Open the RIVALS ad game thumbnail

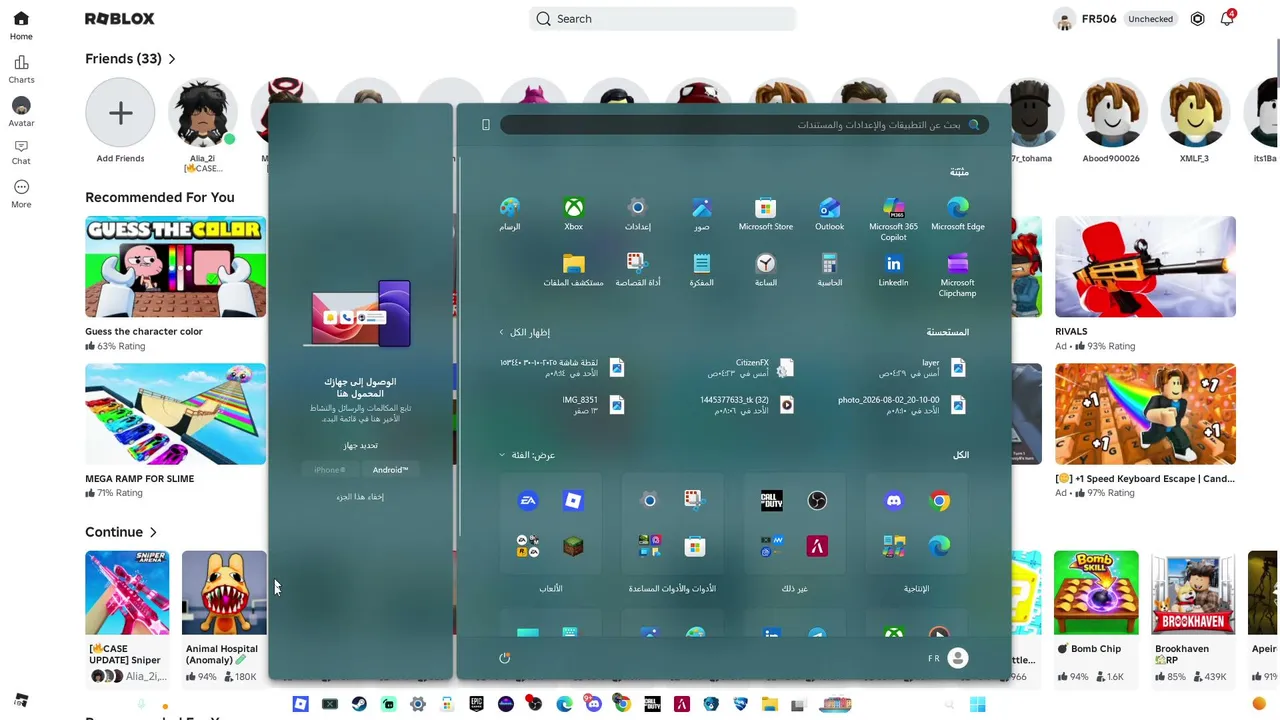(x=1145, y=267)
